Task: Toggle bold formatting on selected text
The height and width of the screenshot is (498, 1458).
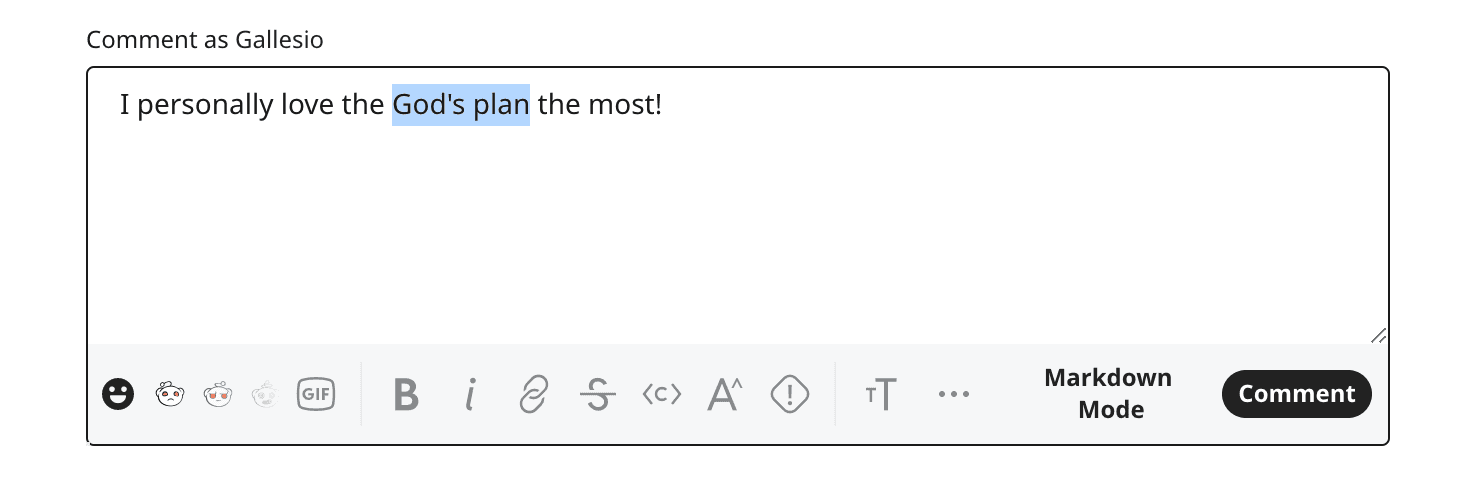Action: tap(405, 394)
